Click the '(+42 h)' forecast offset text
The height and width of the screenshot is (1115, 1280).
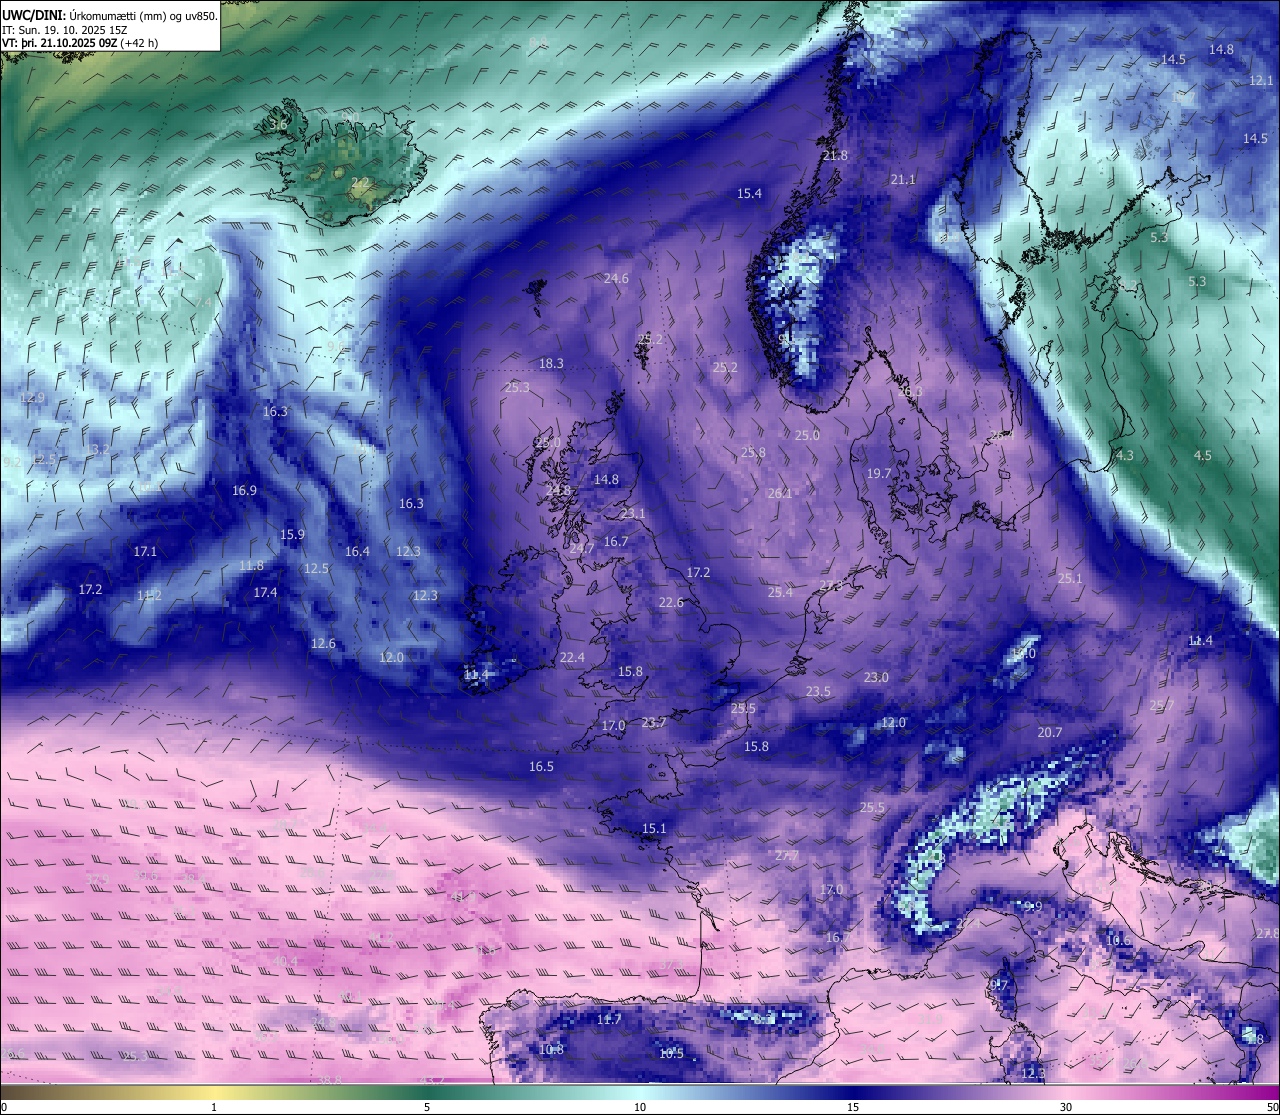point(139,43)
